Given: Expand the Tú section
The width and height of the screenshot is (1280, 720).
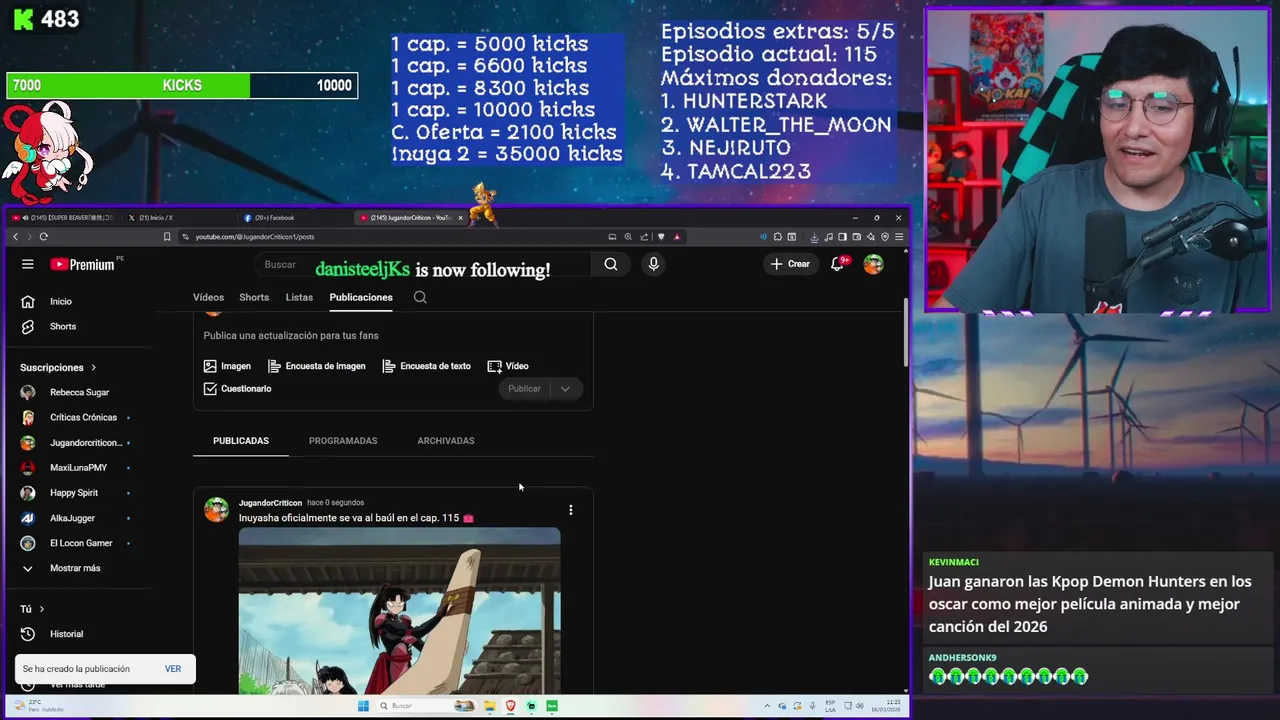Looking at the screenshot, I should pyautogui.click(x=32, y=609).
